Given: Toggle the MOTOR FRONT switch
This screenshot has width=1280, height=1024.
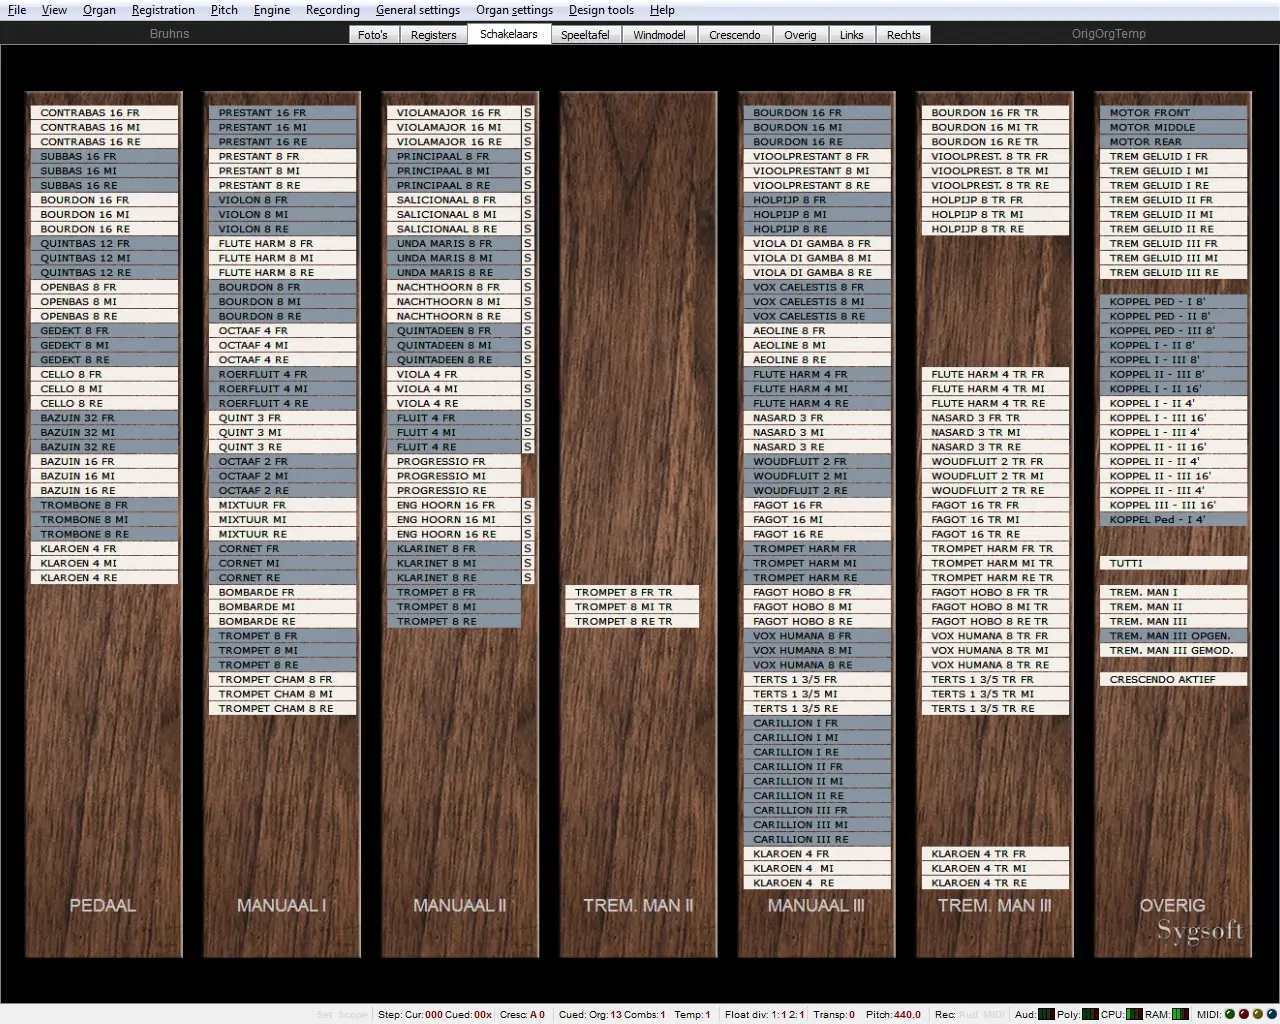Looking at the screenshot, I should pos(1172,113).
